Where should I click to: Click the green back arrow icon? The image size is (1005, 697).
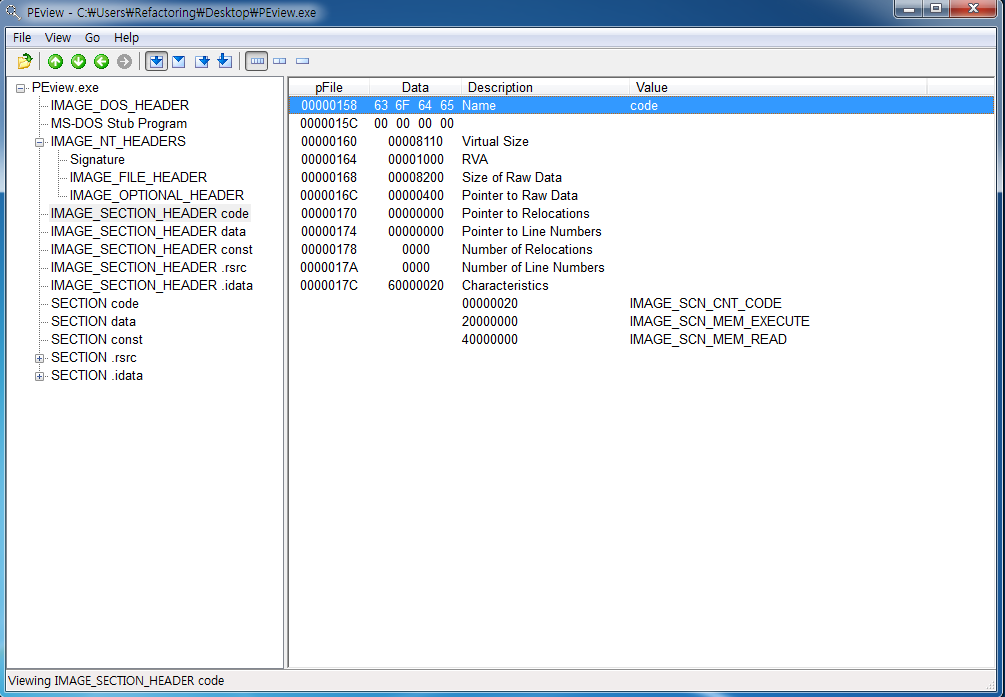coord(101,62)
